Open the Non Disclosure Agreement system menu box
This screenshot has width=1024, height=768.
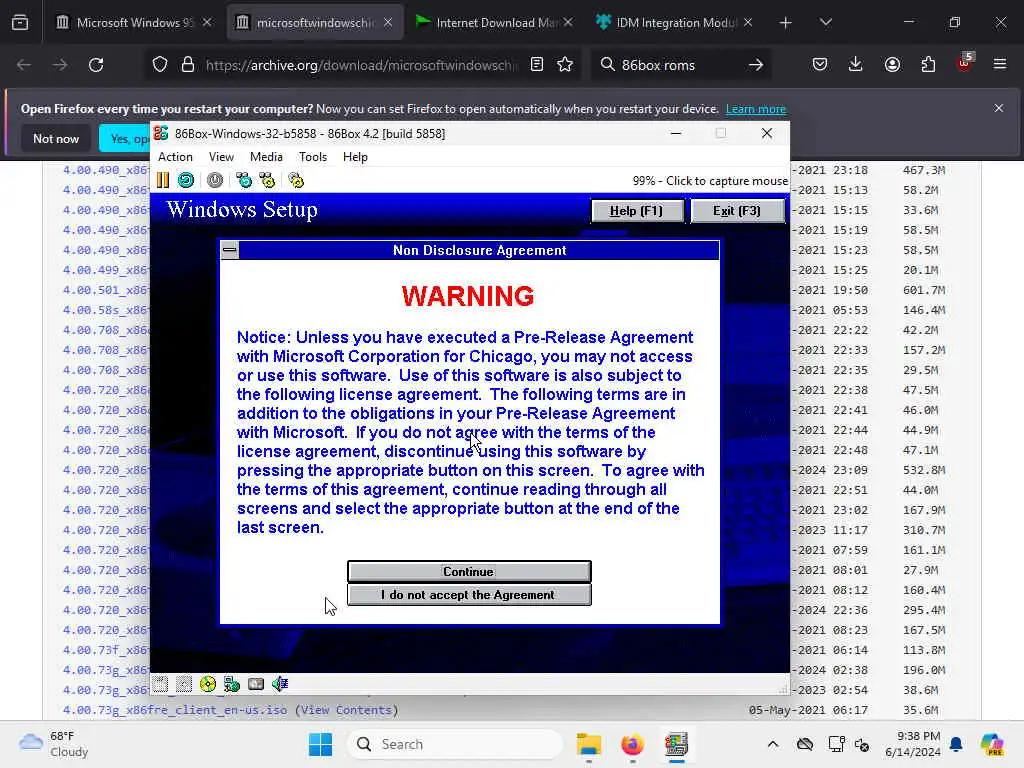230,250
